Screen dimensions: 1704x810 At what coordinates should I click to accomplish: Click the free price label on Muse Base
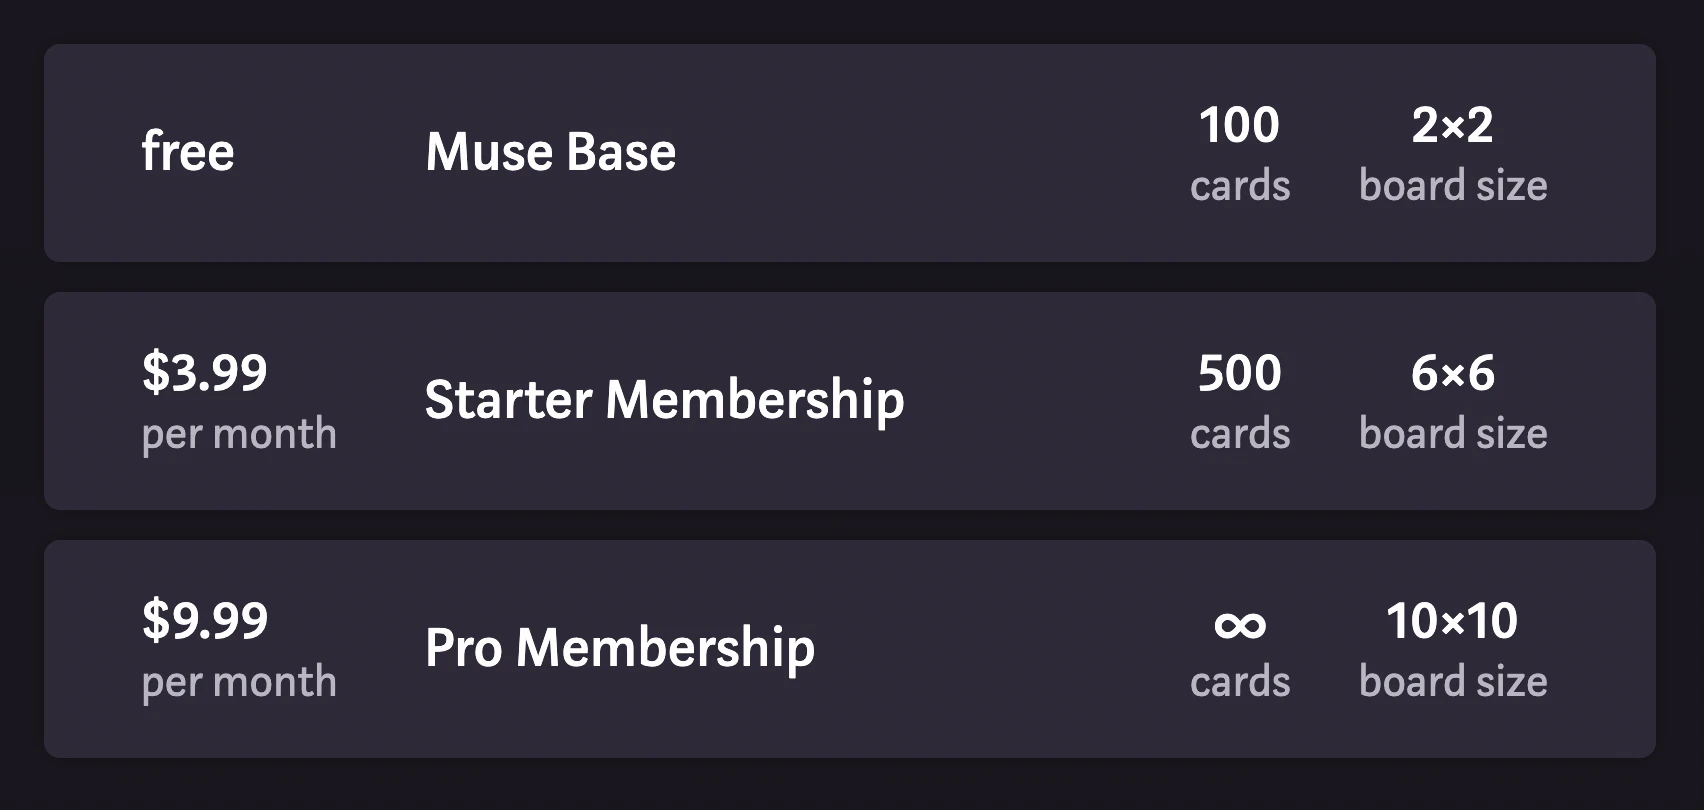click(188, 152)
